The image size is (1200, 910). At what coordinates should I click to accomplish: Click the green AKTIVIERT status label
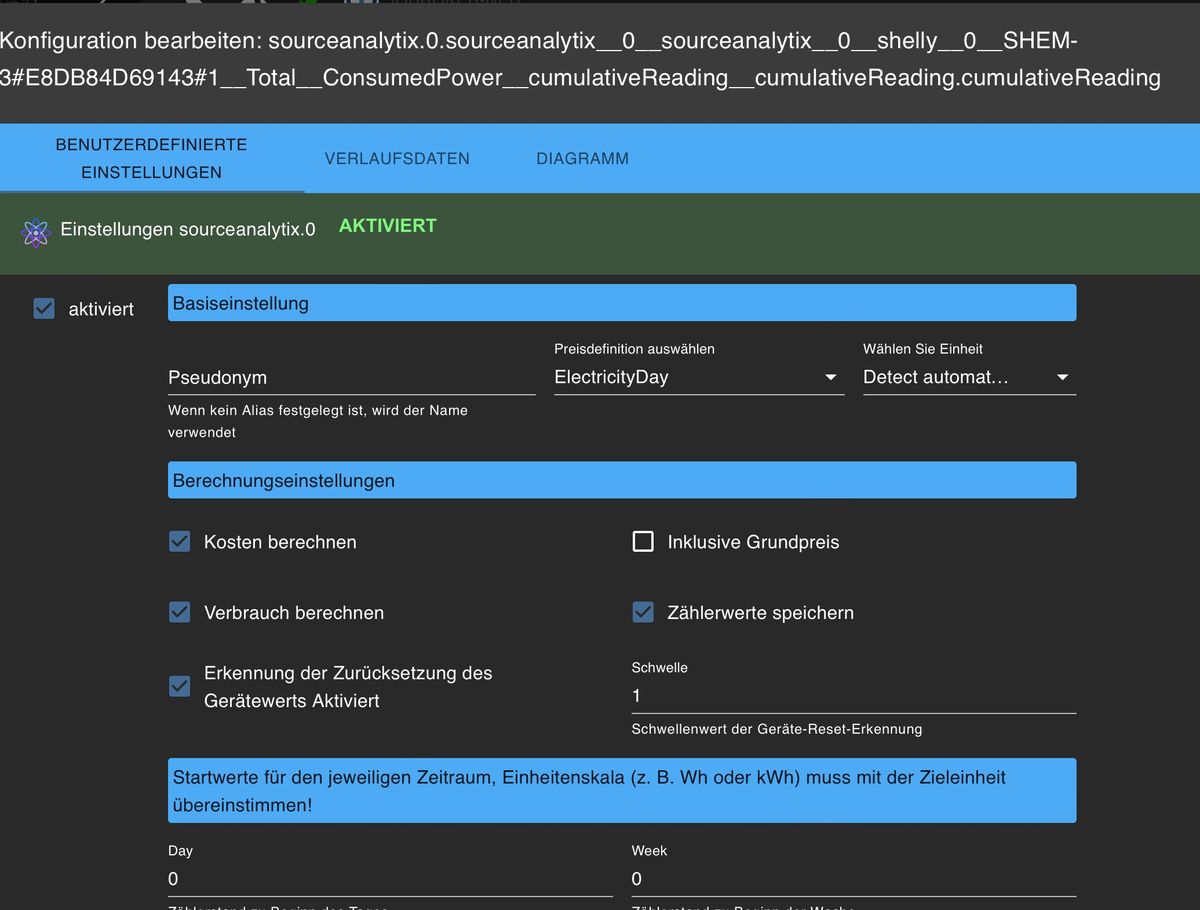click(x=388, y=226)
